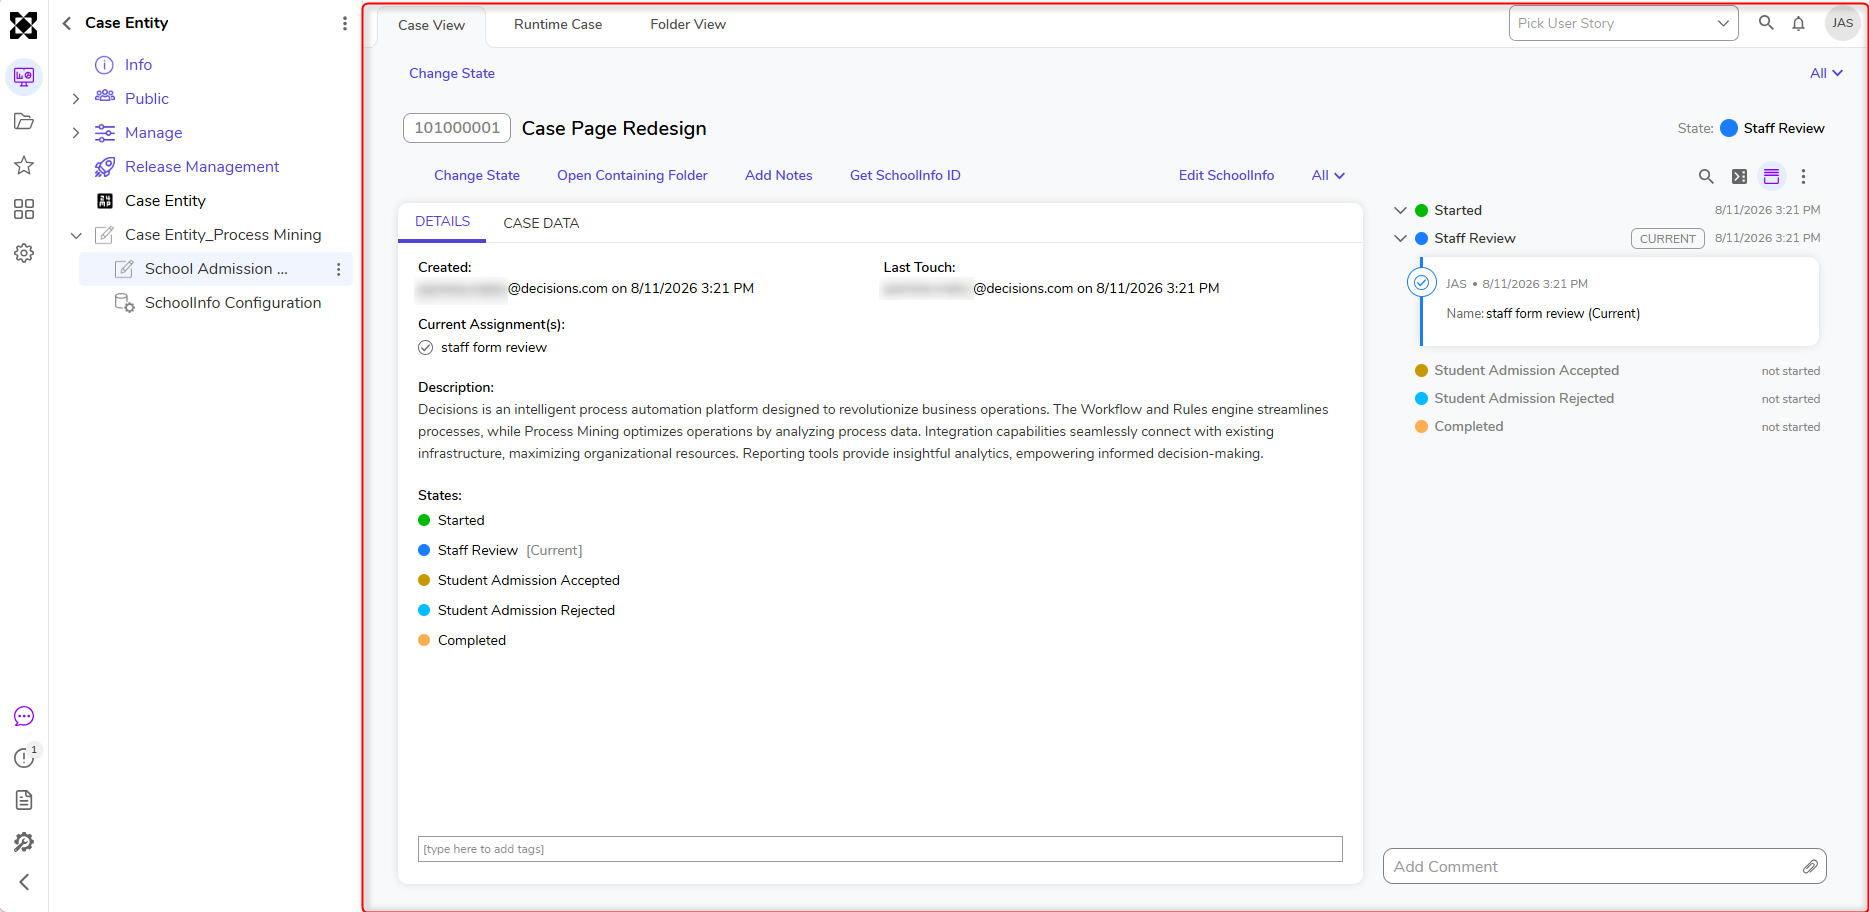The height and width of the screenshot is (912, 1869).
Task: Collapse Case Entity_Process Mining node
Action: click(x=76, y=235)
